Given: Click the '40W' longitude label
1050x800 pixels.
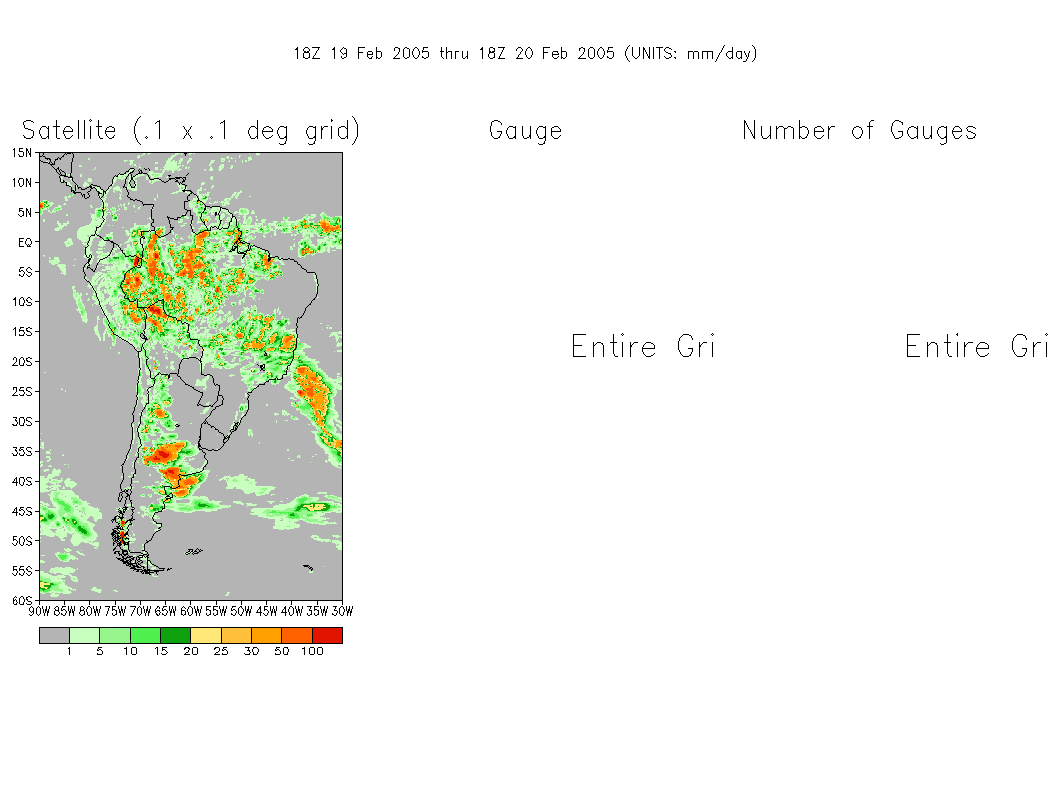Looking at the screenshot, I should pyautogui.click(x=292, y=611).
